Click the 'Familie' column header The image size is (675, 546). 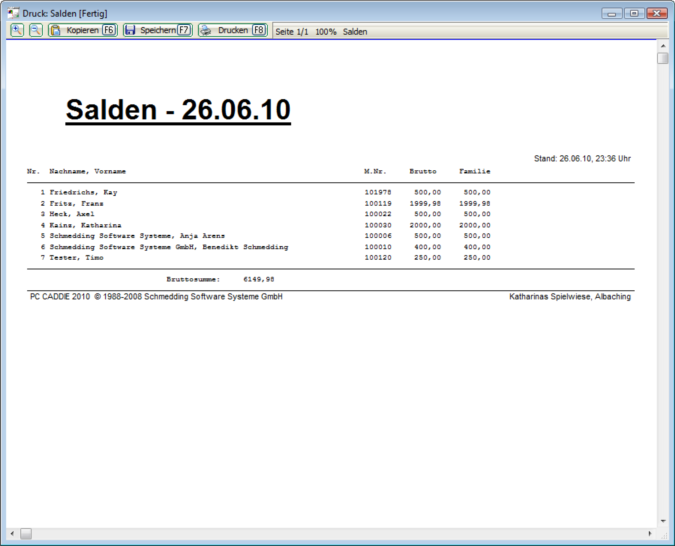tap(475, 171)
